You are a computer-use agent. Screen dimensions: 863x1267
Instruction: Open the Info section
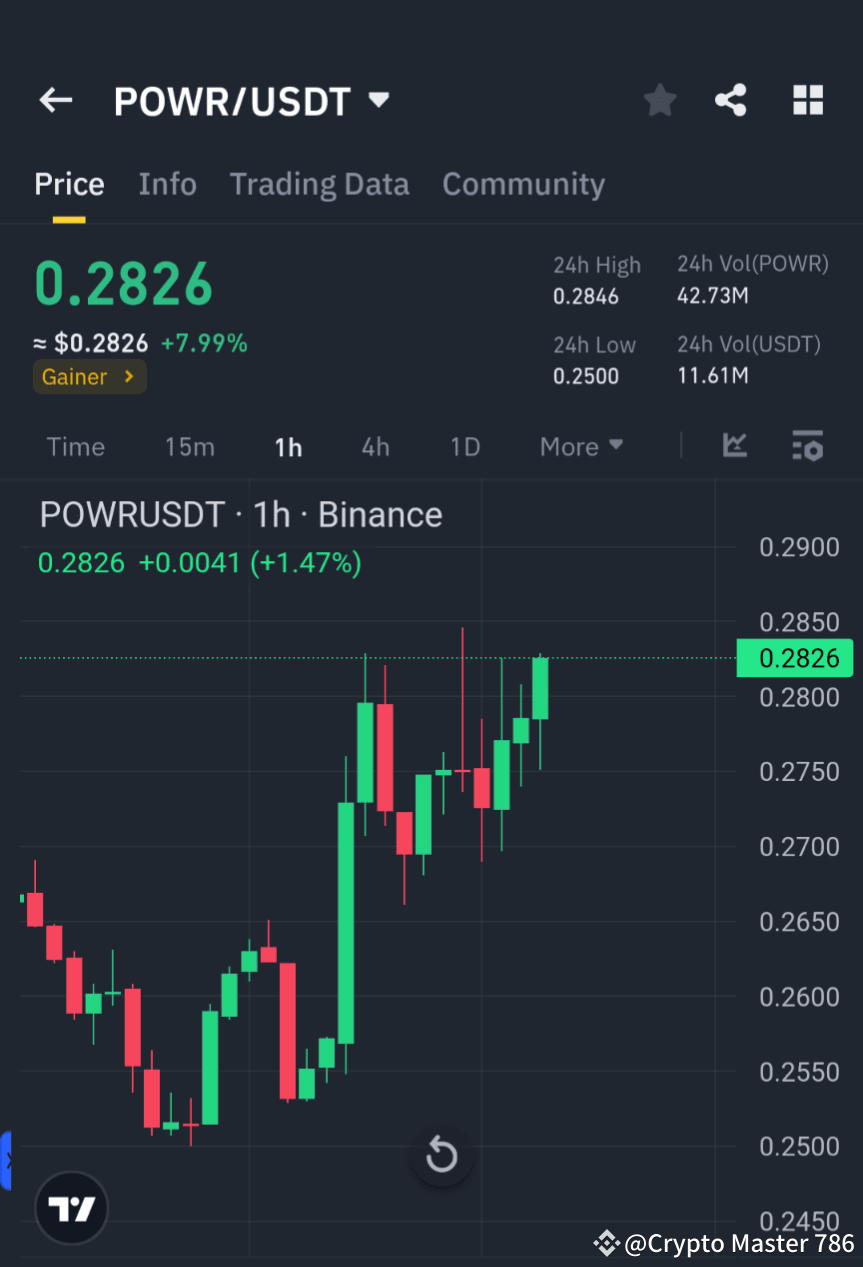167,184
